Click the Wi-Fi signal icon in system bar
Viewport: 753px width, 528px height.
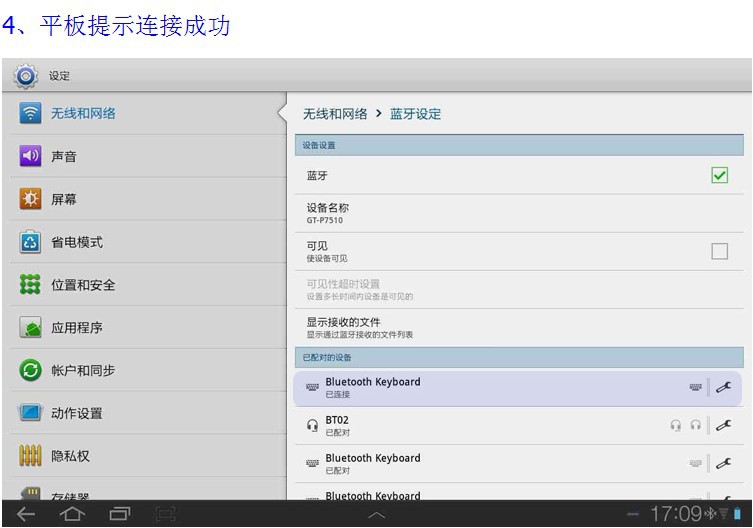point(724,514)
